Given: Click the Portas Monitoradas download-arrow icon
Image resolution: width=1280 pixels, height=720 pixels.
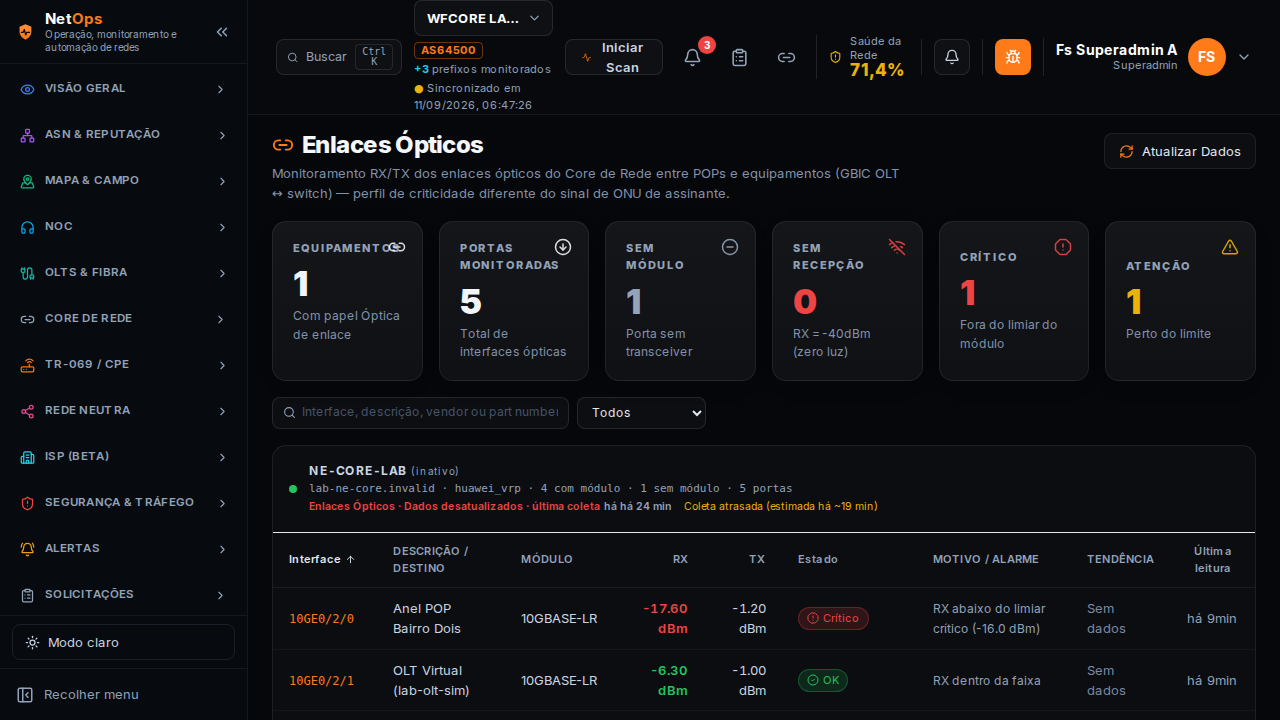Looking at the screenshot, I should tap(563, 247).
